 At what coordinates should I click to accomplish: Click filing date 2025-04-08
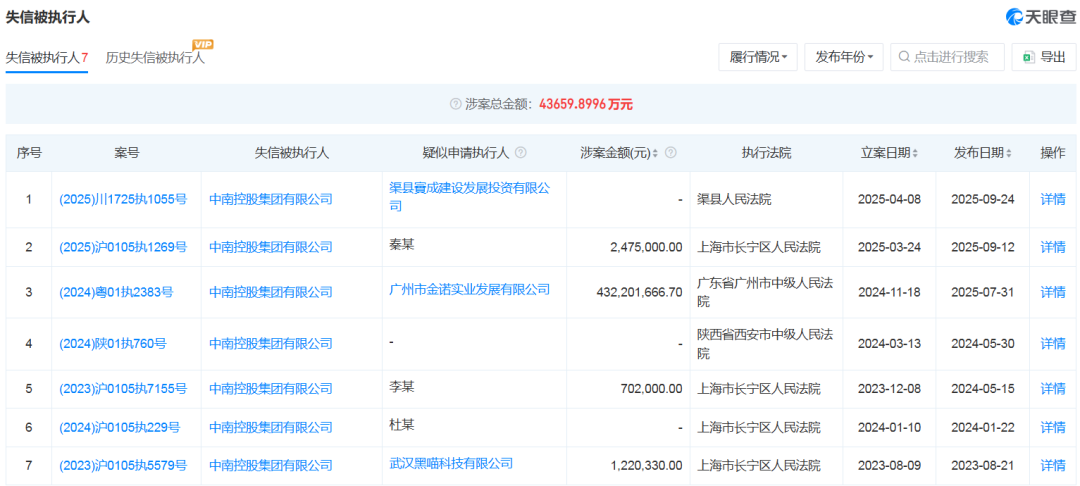click(x=889, y=200)
